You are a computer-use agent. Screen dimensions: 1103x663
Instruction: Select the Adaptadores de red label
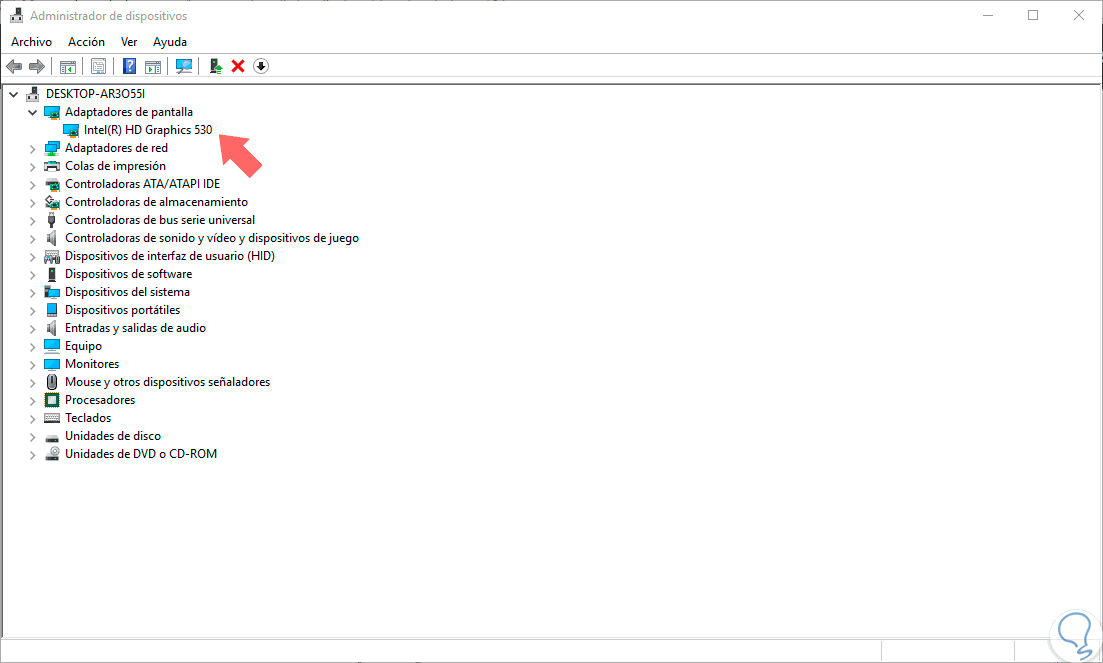click(x=117, y=148)
